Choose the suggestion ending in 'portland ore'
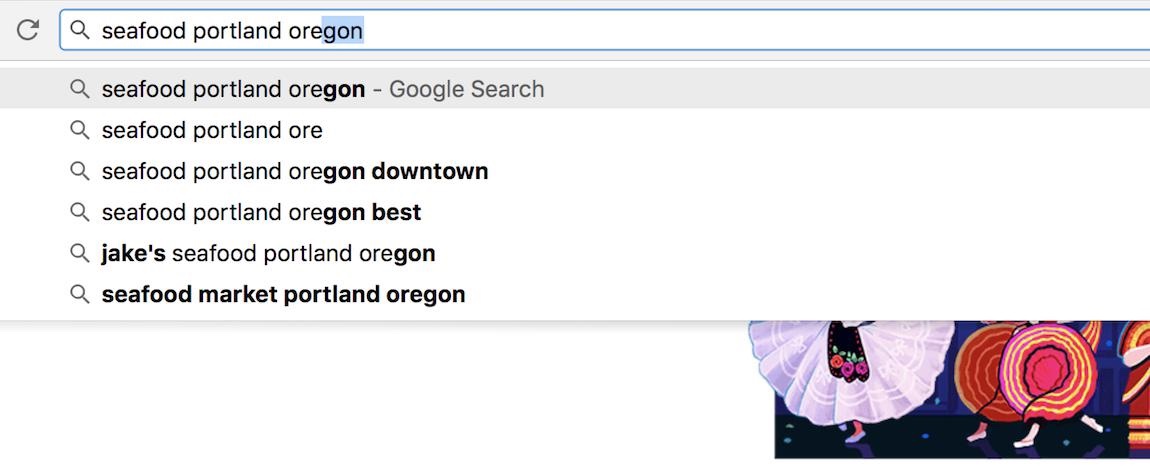The width and height of the screenshot is (1150, 474). [212, 130]
